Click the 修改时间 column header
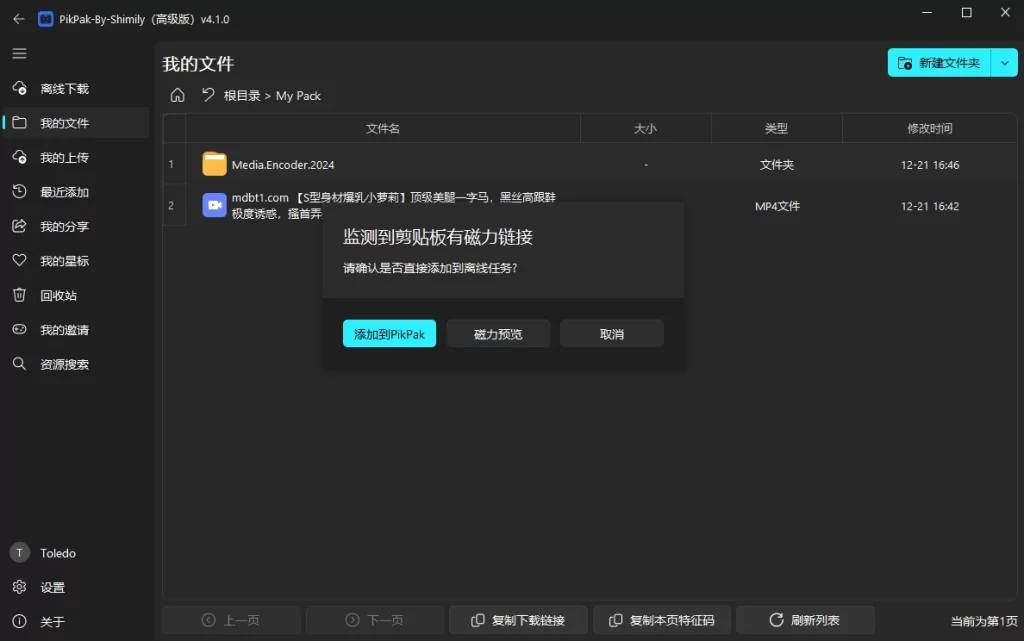The image size is (1024, 641). pos(929,129)
